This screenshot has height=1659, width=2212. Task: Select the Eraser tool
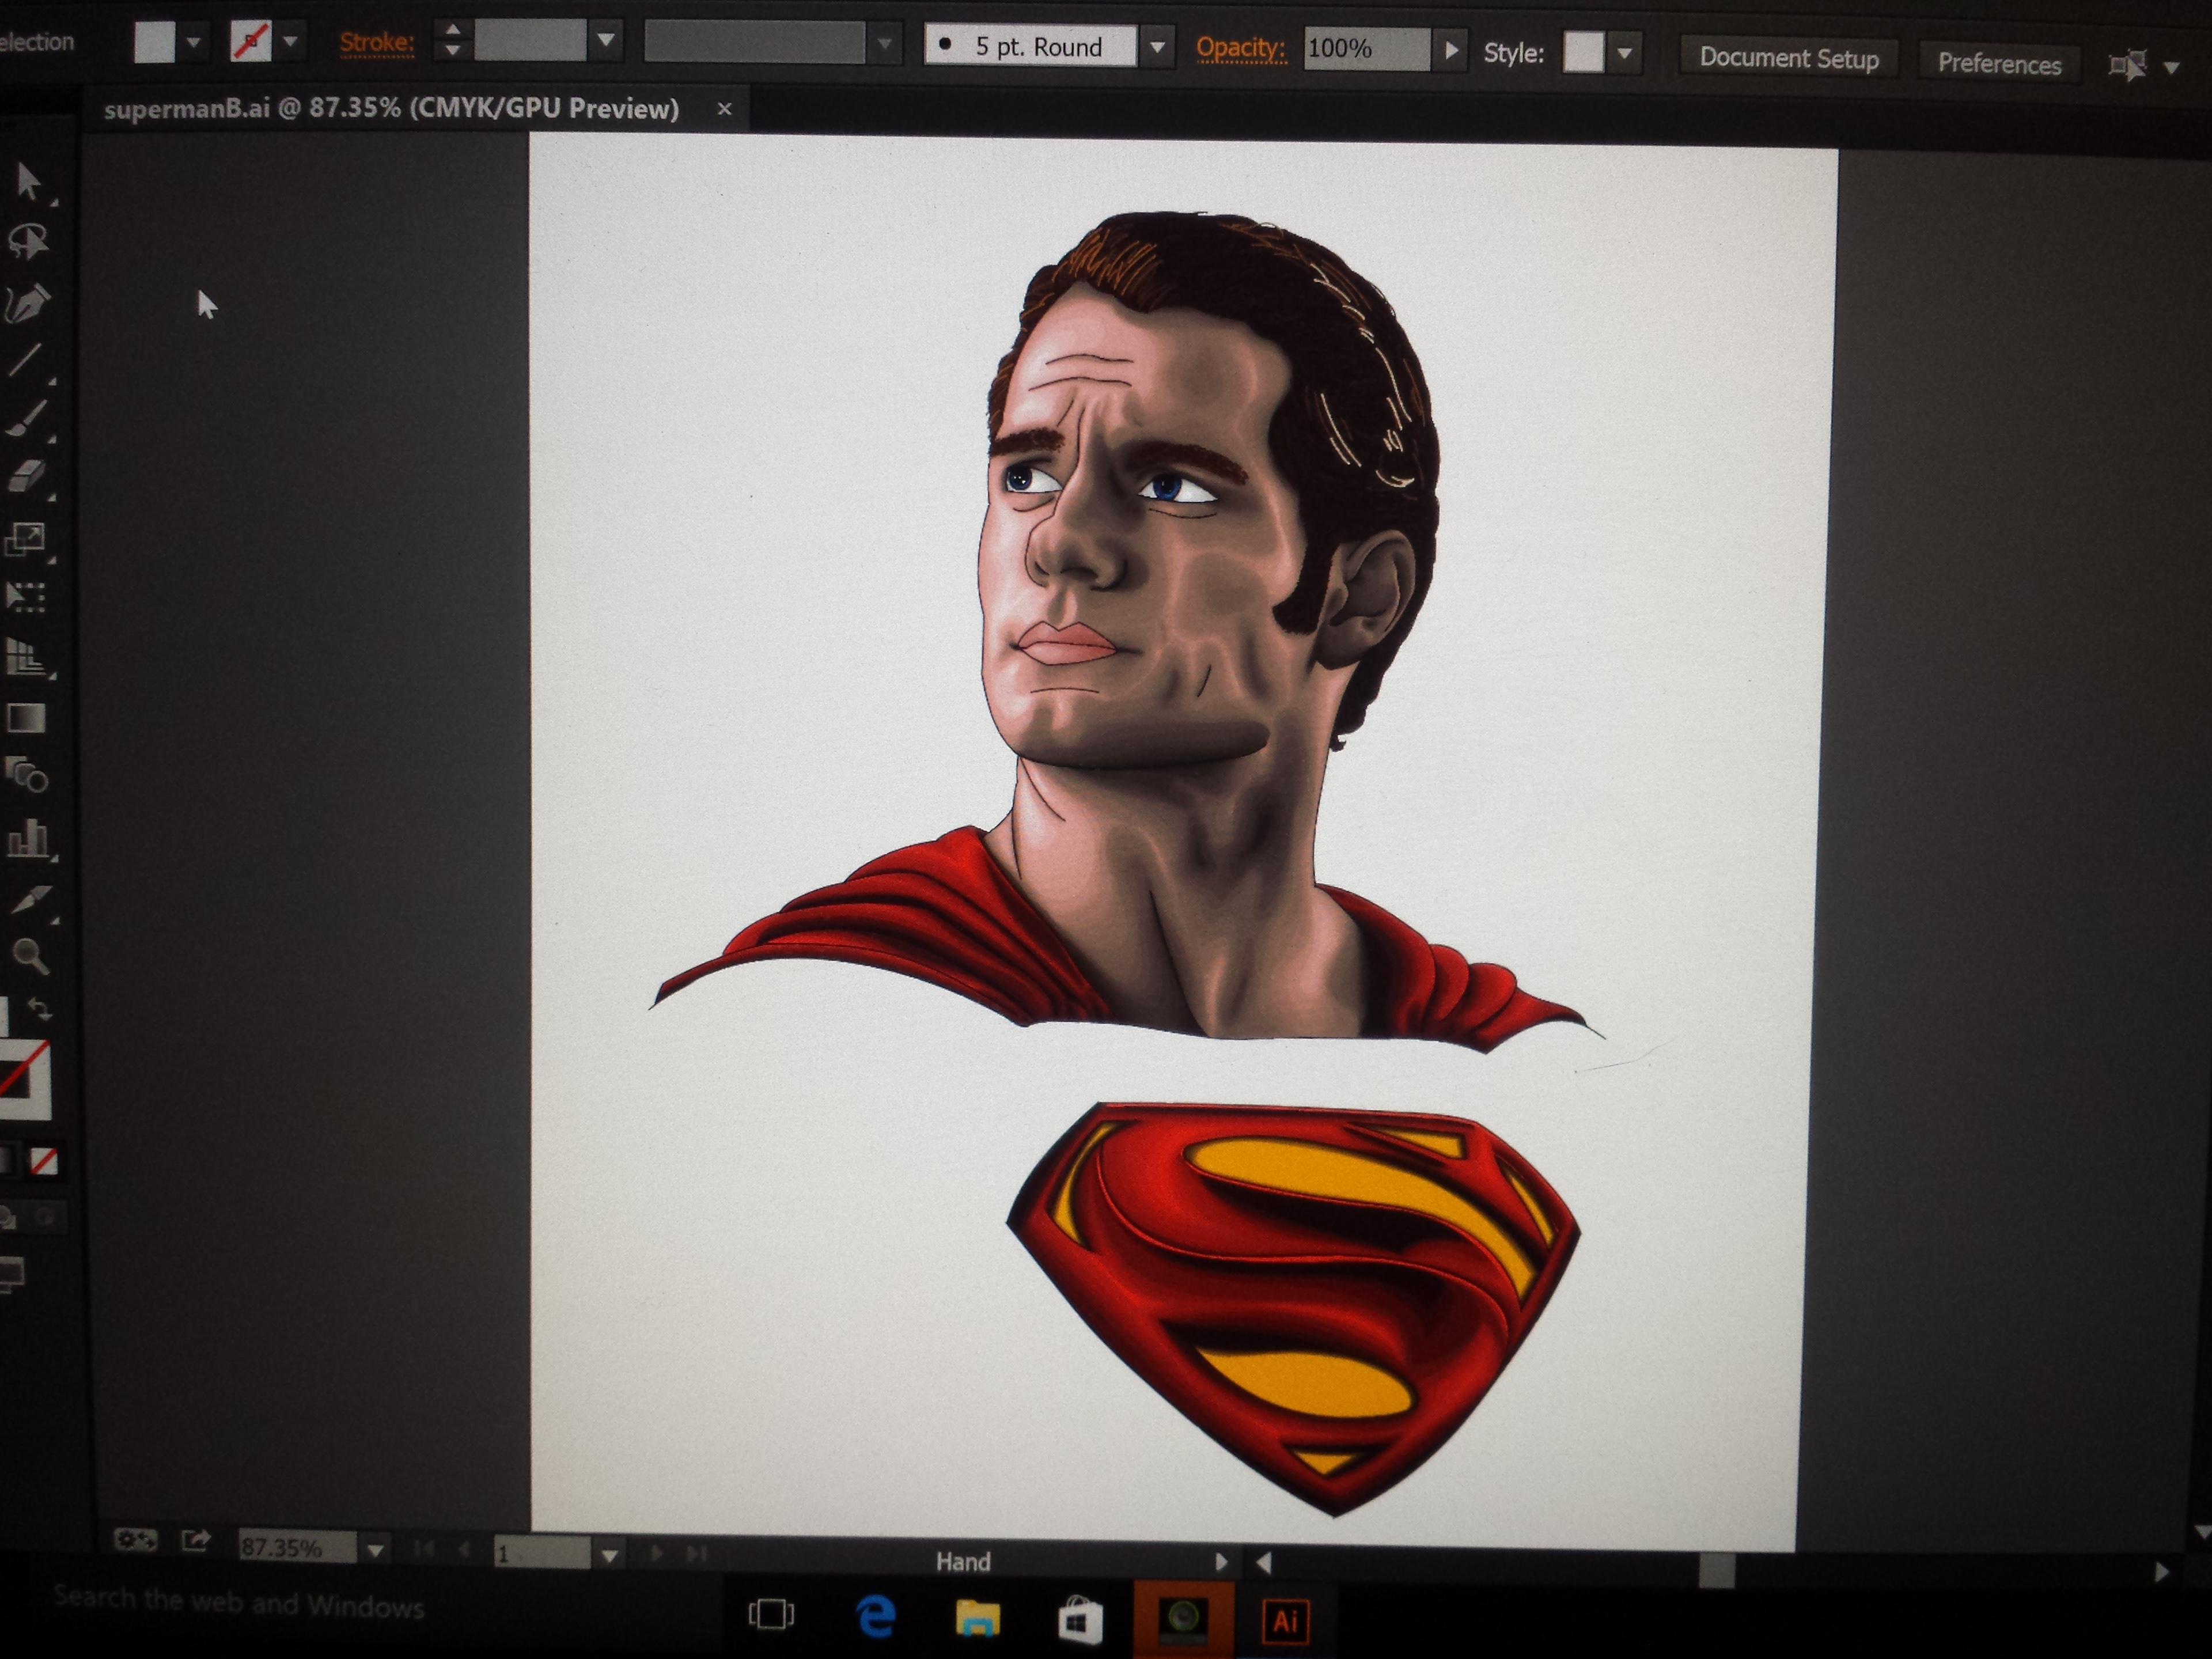click(28, 477)
